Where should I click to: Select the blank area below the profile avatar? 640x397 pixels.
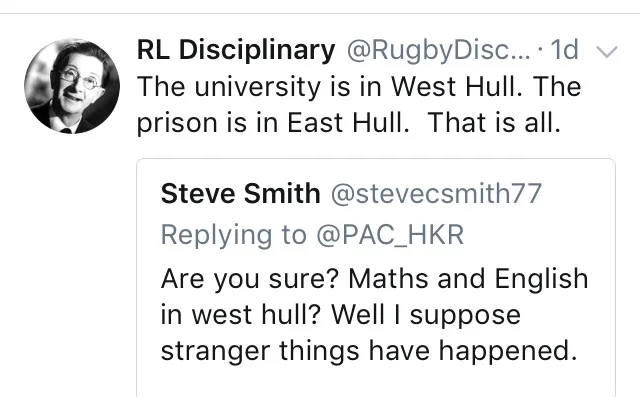click(72, 265)
